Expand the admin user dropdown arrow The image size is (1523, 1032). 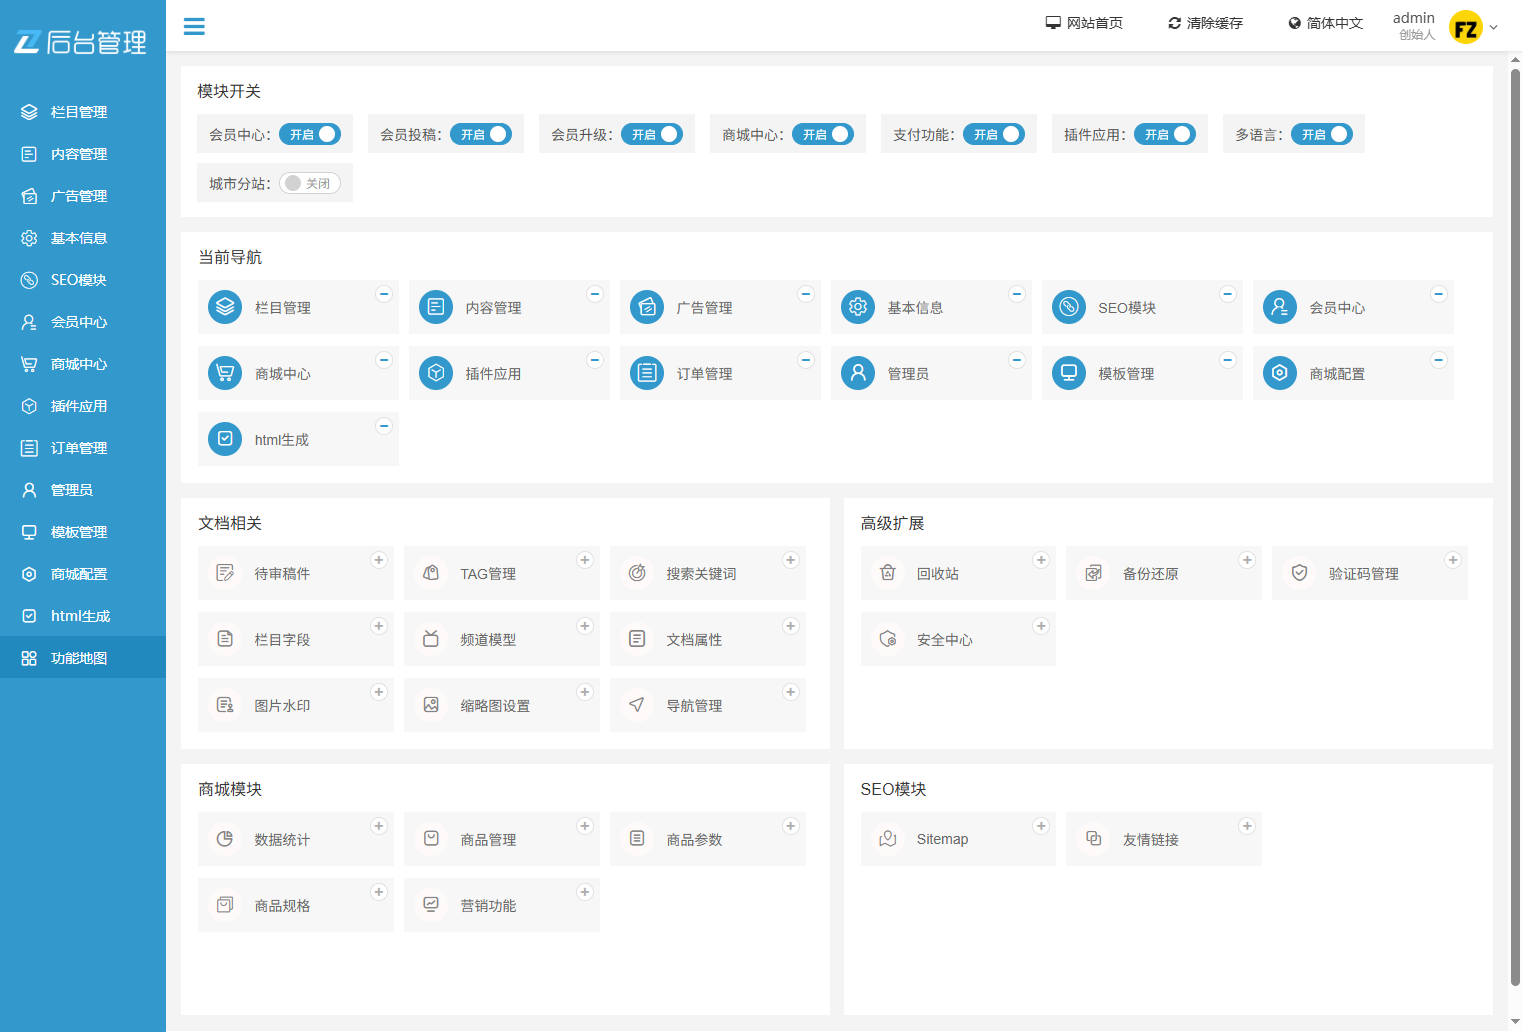[1494, 28]
